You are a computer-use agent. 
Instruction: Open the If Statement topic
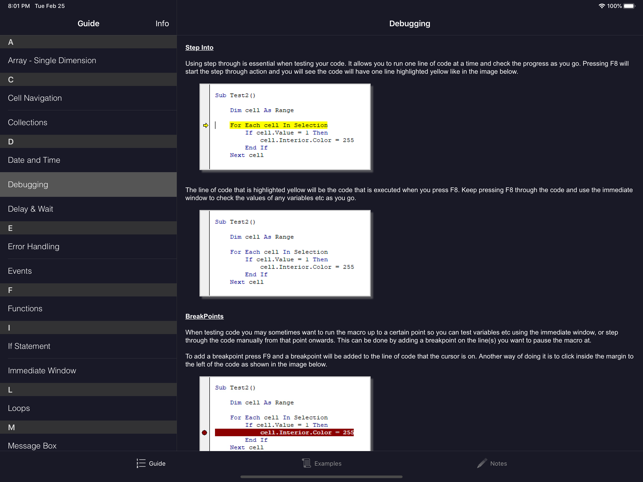89,346
